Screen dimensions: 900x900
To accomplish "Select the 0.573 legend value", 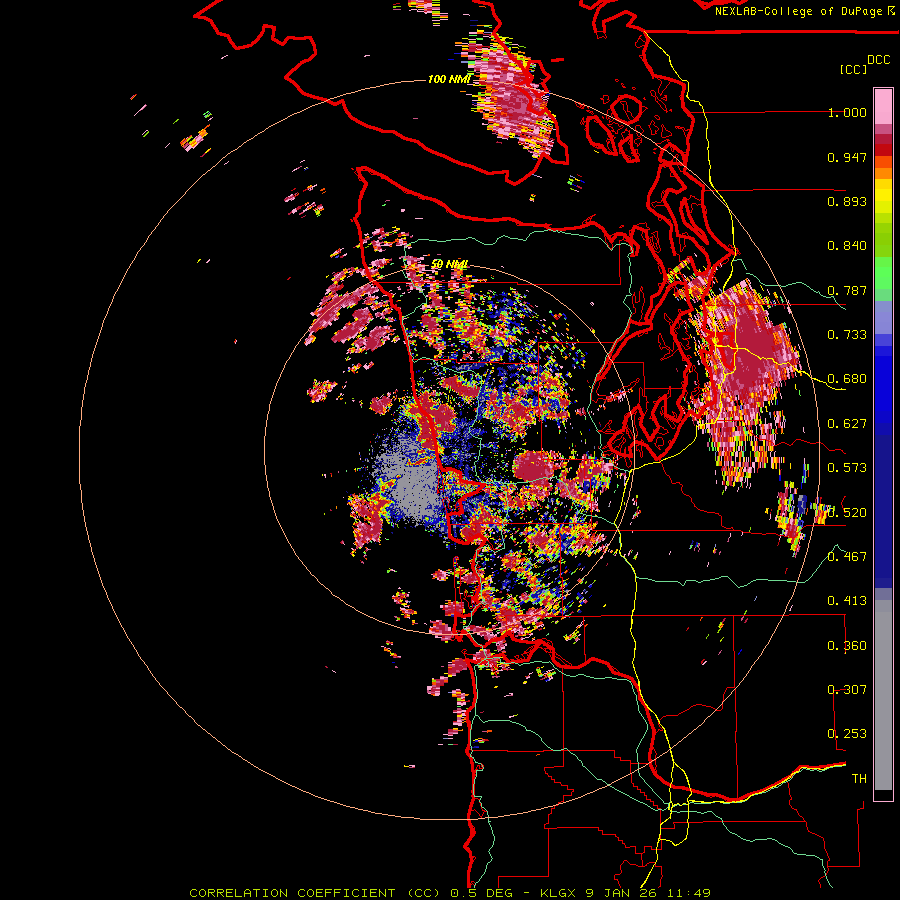I will (x=847, y=468).
